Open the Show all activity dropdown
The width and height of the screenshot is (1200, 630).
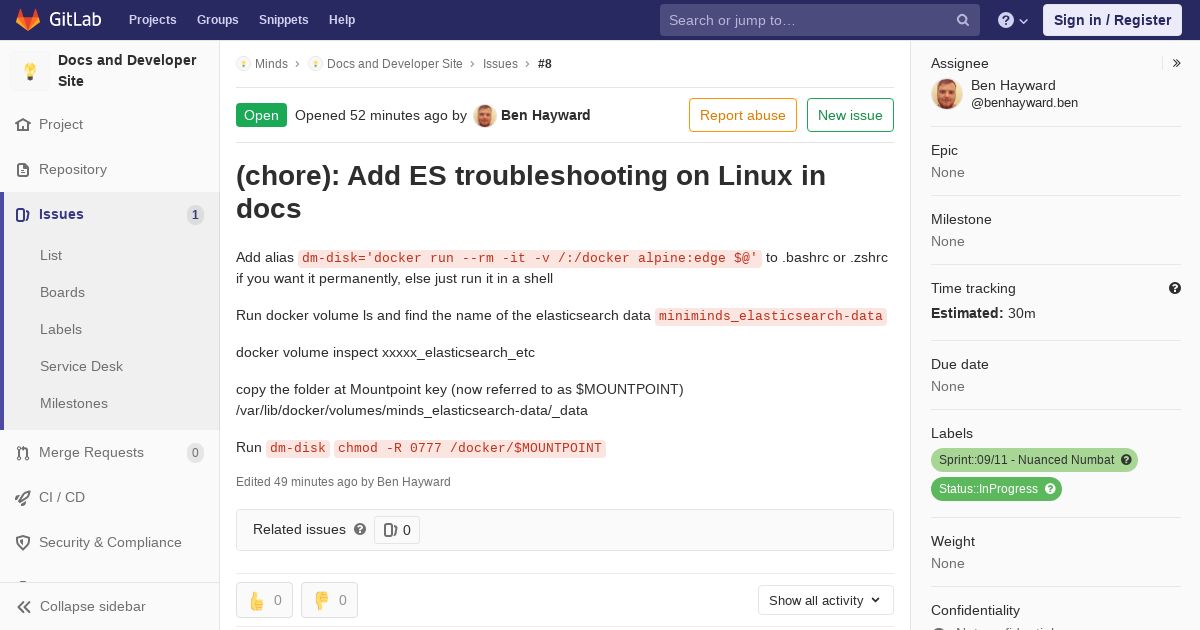825,600
